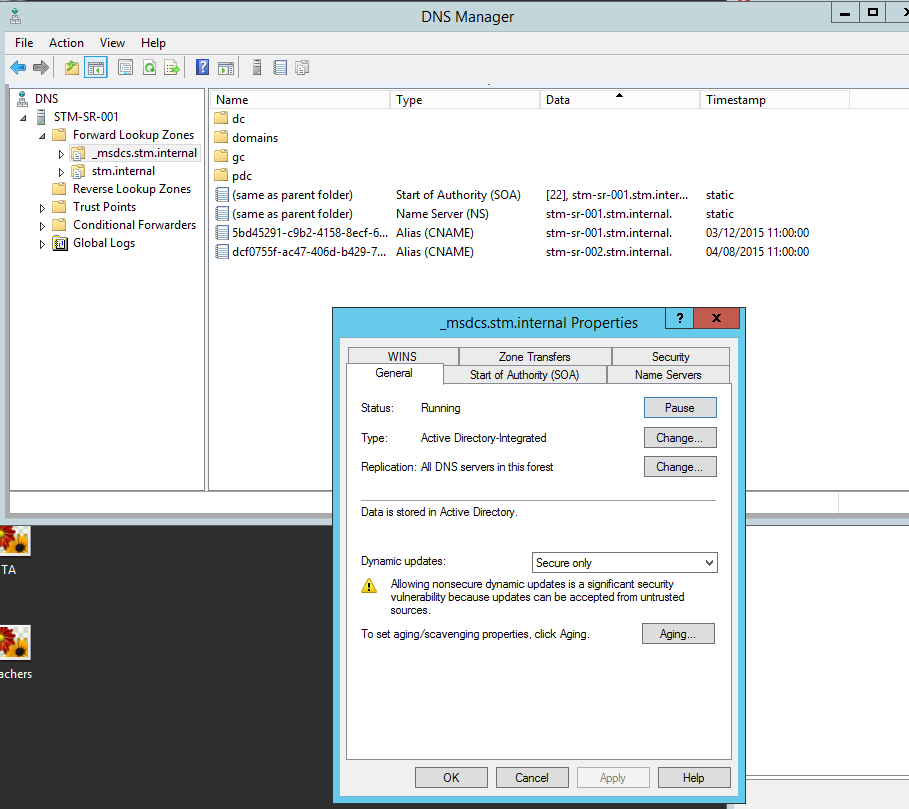This screenshot has width=909, height=809.
Task: Open the Dynamic updates dropdown
Action: click(707, 562)
